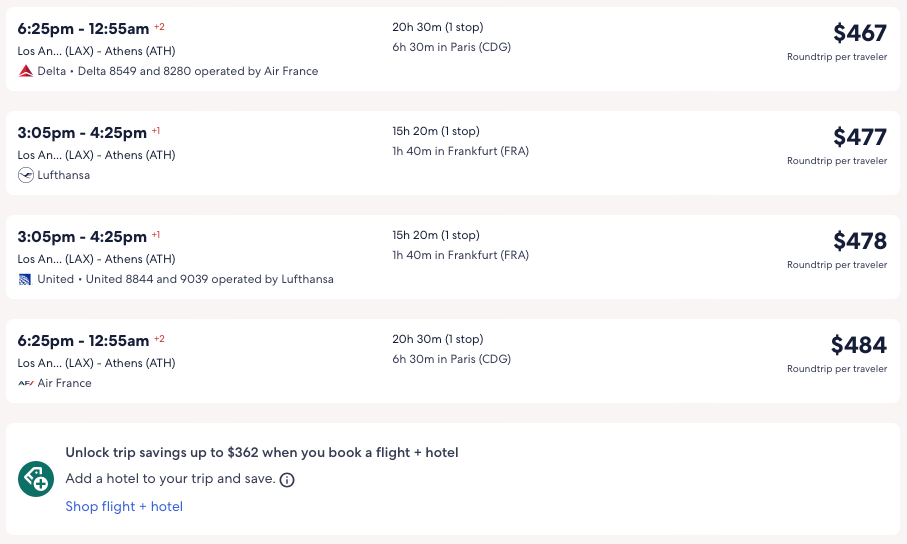Select the $467 Delta flight price

[x=859, y=33]
